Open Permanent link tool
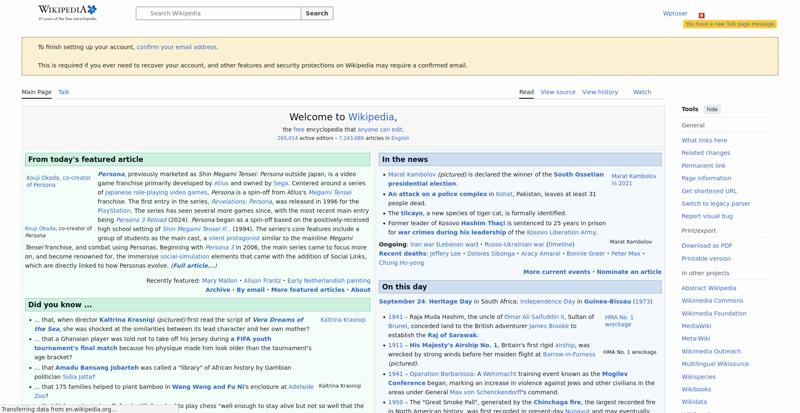The image size is (800, 413). click(x=703, y=165)
